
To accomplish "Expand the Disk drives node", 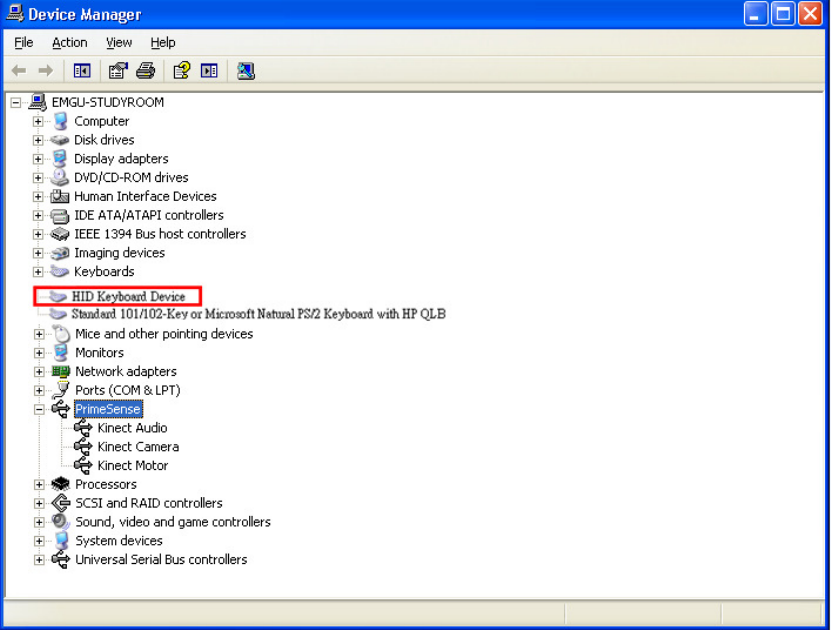I will (x=38, y=140).
